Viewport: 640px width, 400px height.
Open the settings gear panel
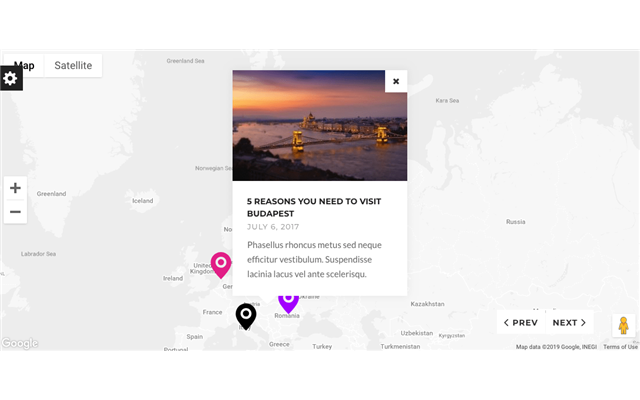coord(11,78)
